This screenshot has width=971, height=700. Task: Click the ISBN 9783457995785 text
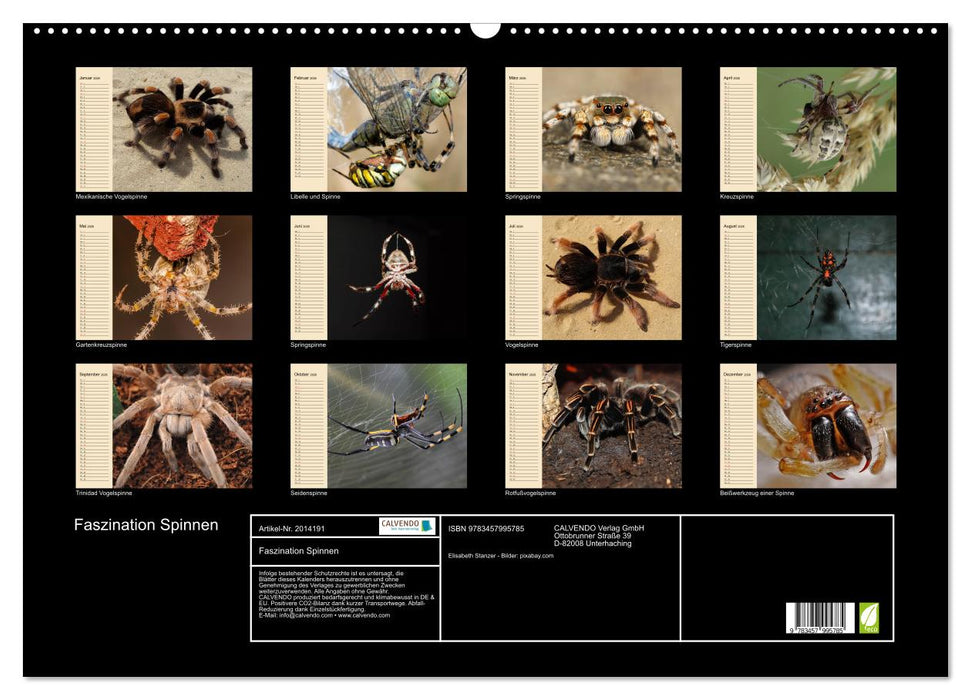(486, 528)
